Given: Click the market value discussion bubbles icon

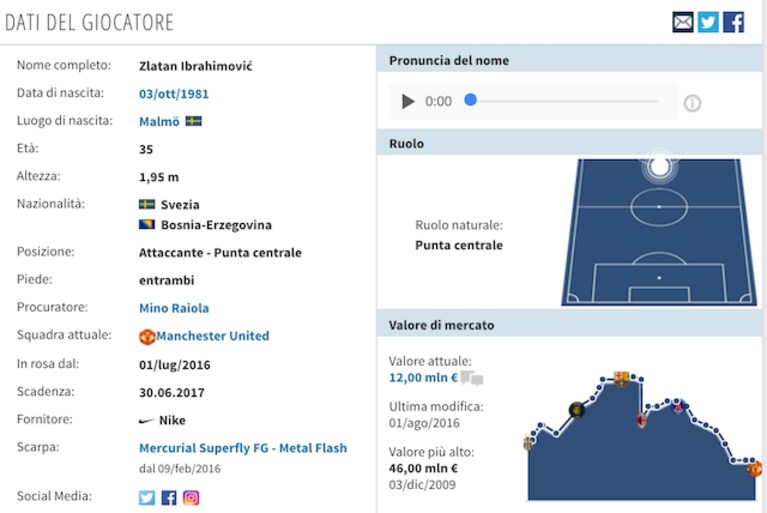Looking at the screenshot, I should point(472,378).
